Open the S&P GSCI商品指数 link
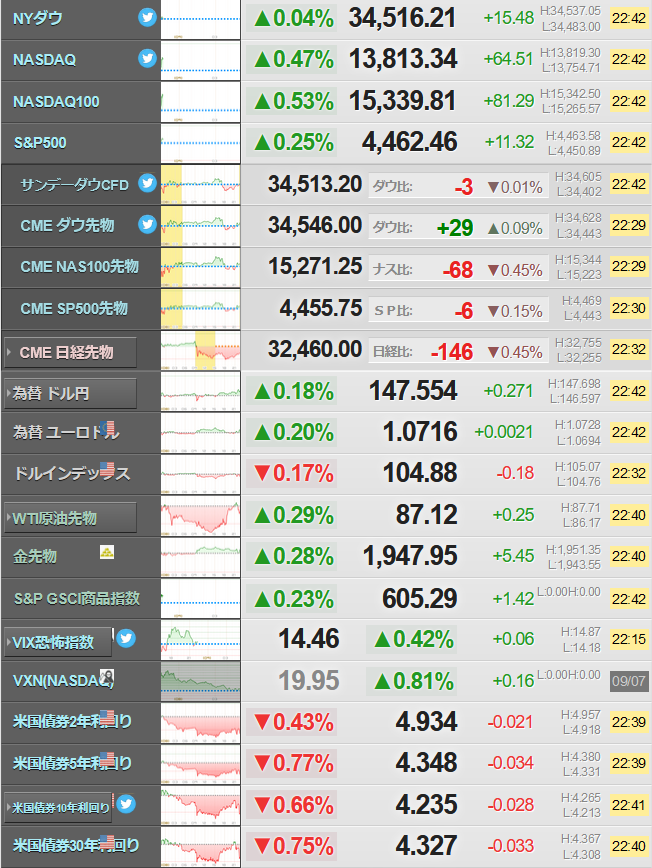 point(77,598)
